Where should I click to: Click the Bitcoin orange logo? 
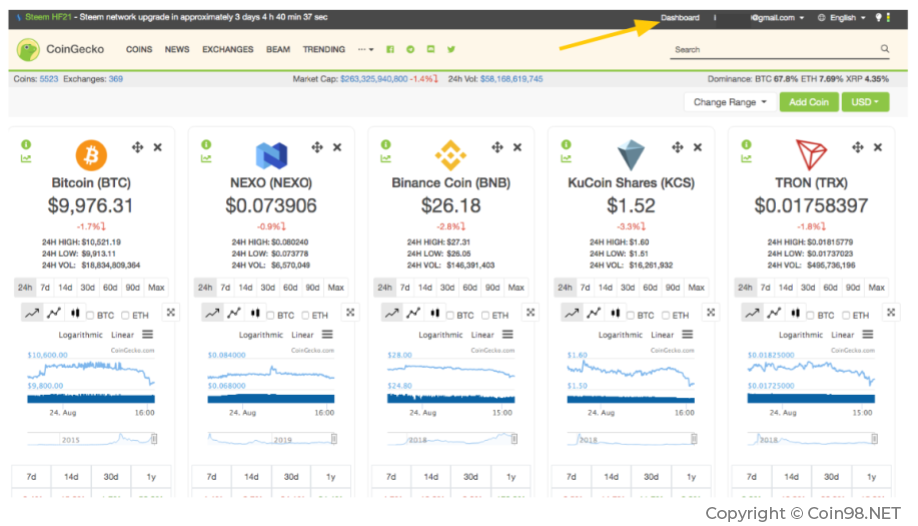pyautogui.click(x=91, y=155)
